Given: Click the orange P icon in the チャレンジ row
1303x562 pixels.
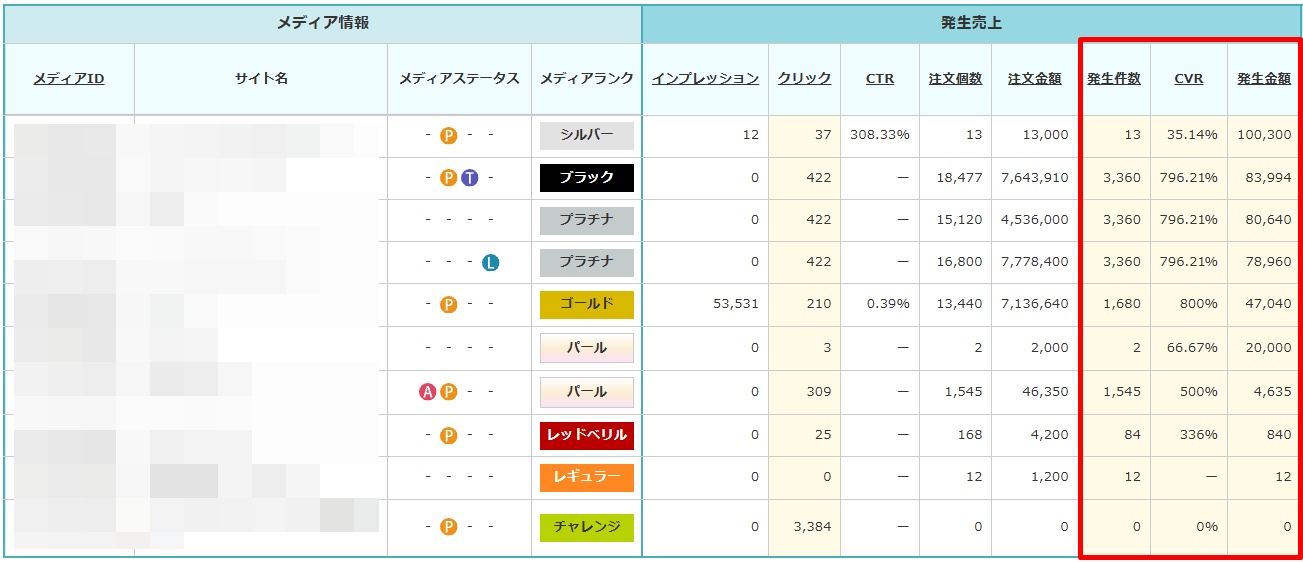Looking at the screenshot, I should point(449,526).
